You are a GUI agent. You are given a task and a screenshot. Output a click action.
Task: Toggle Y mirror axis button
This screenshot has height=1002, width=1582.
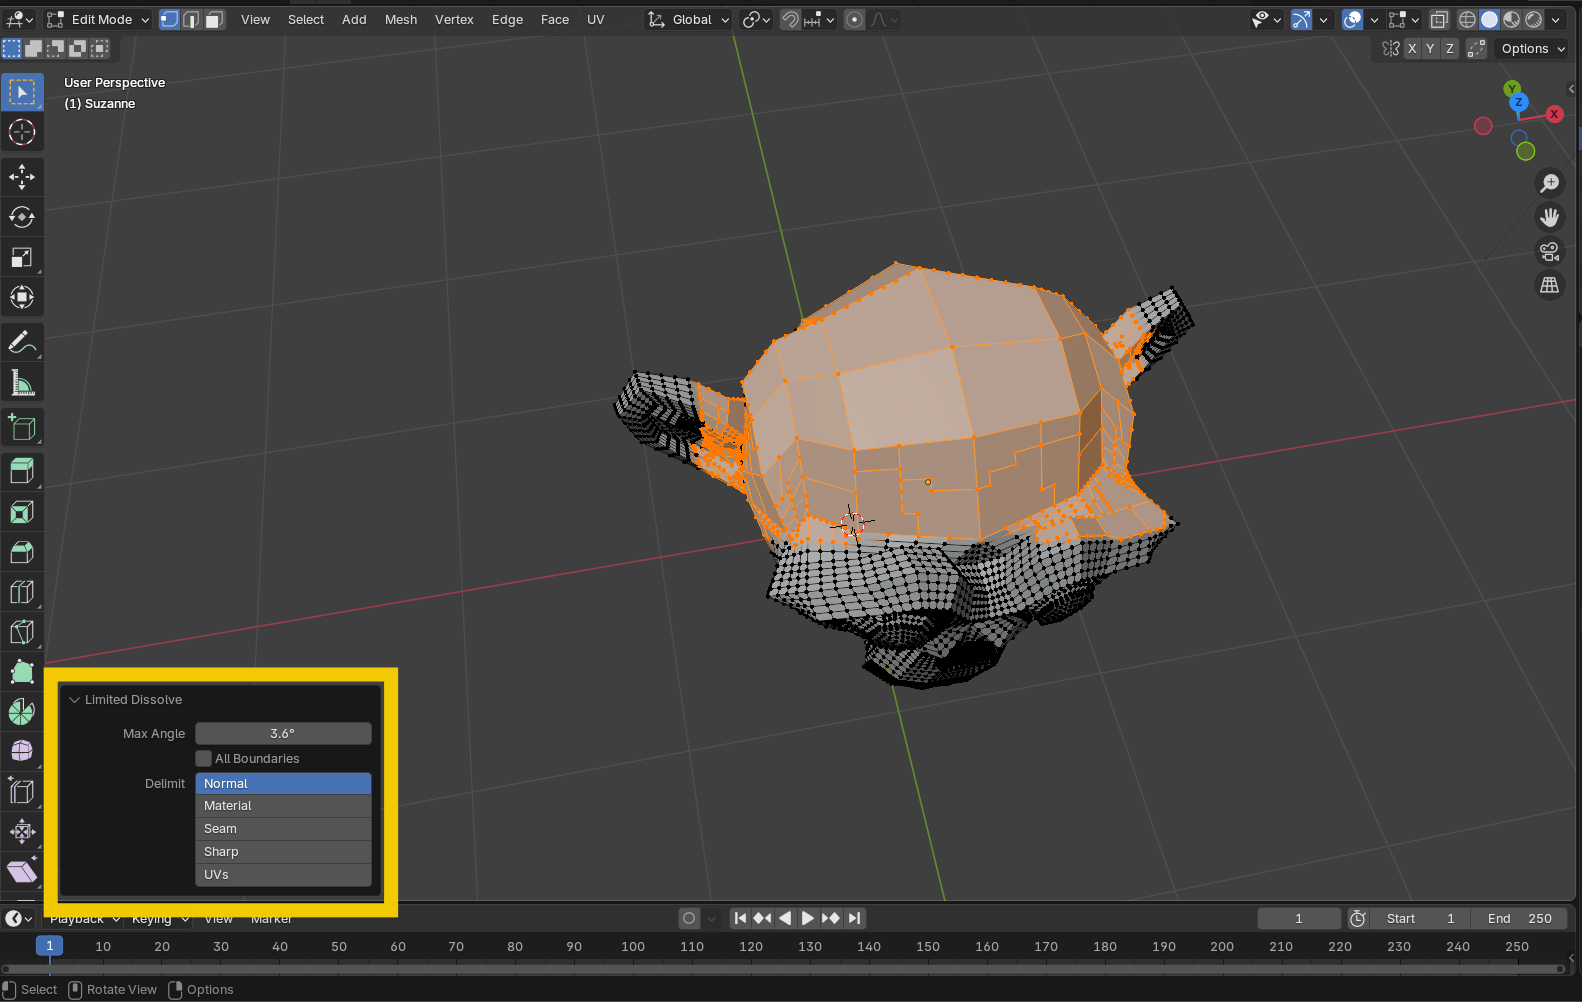tap(1430, 48)
